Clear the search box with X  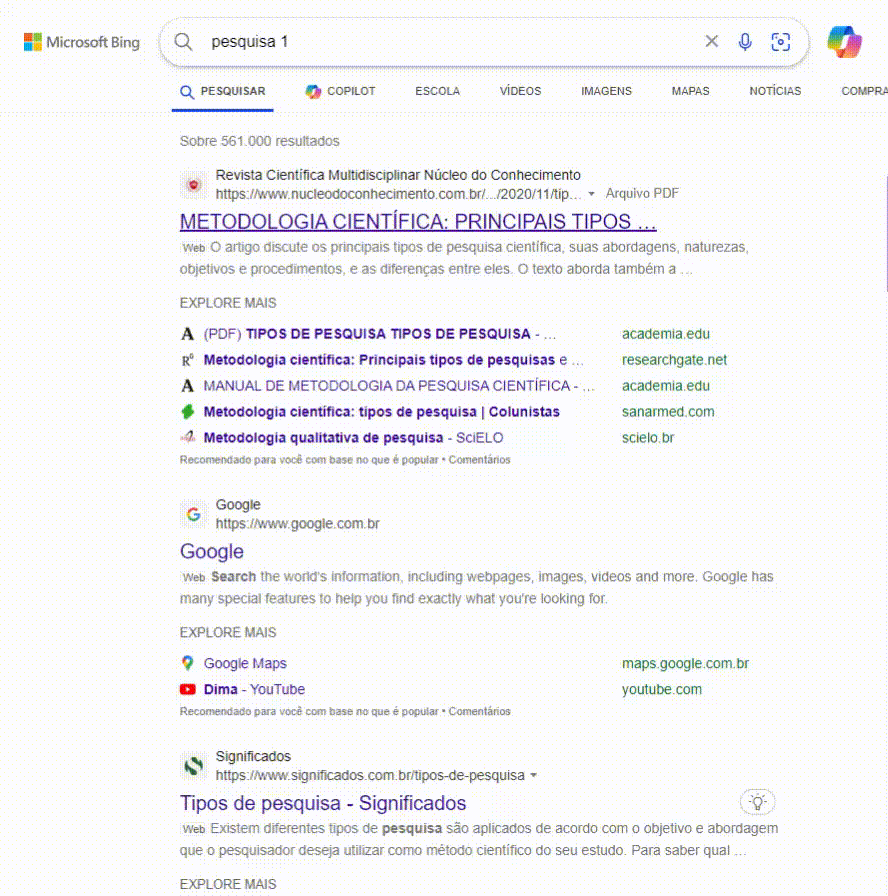pos(711,41)
